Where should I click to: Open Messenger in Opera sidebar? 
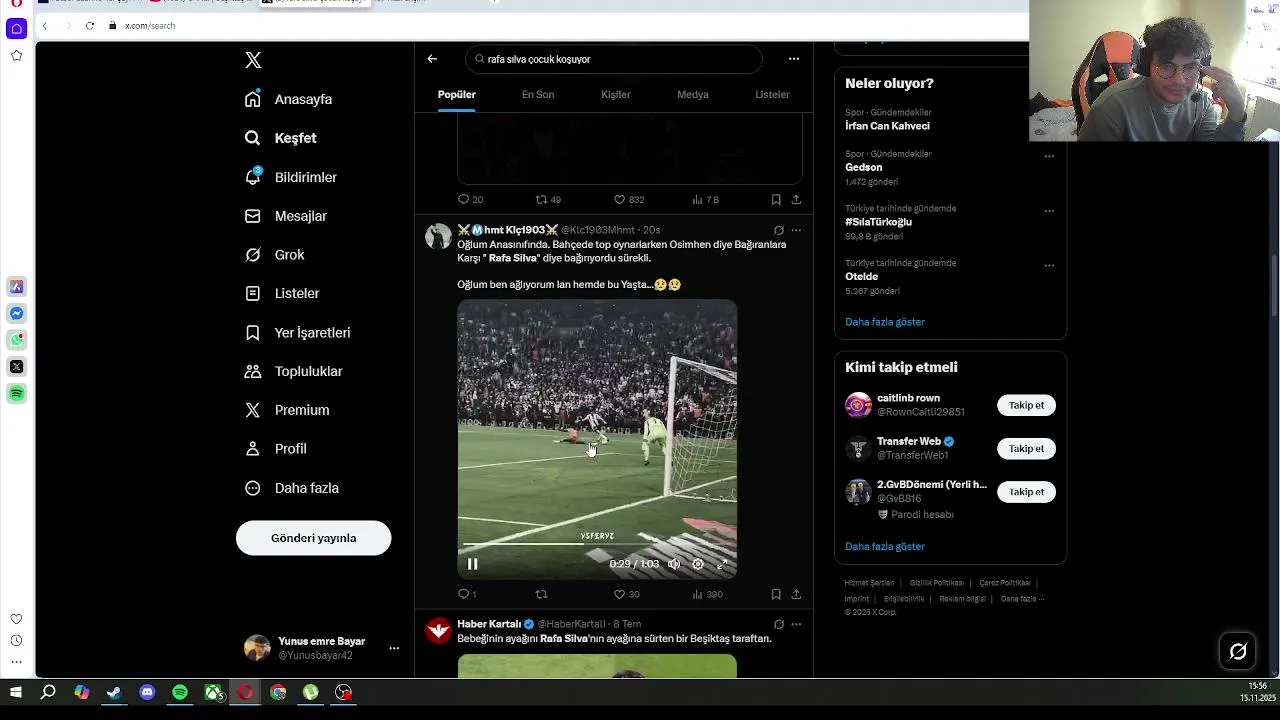tap(17, 313)
